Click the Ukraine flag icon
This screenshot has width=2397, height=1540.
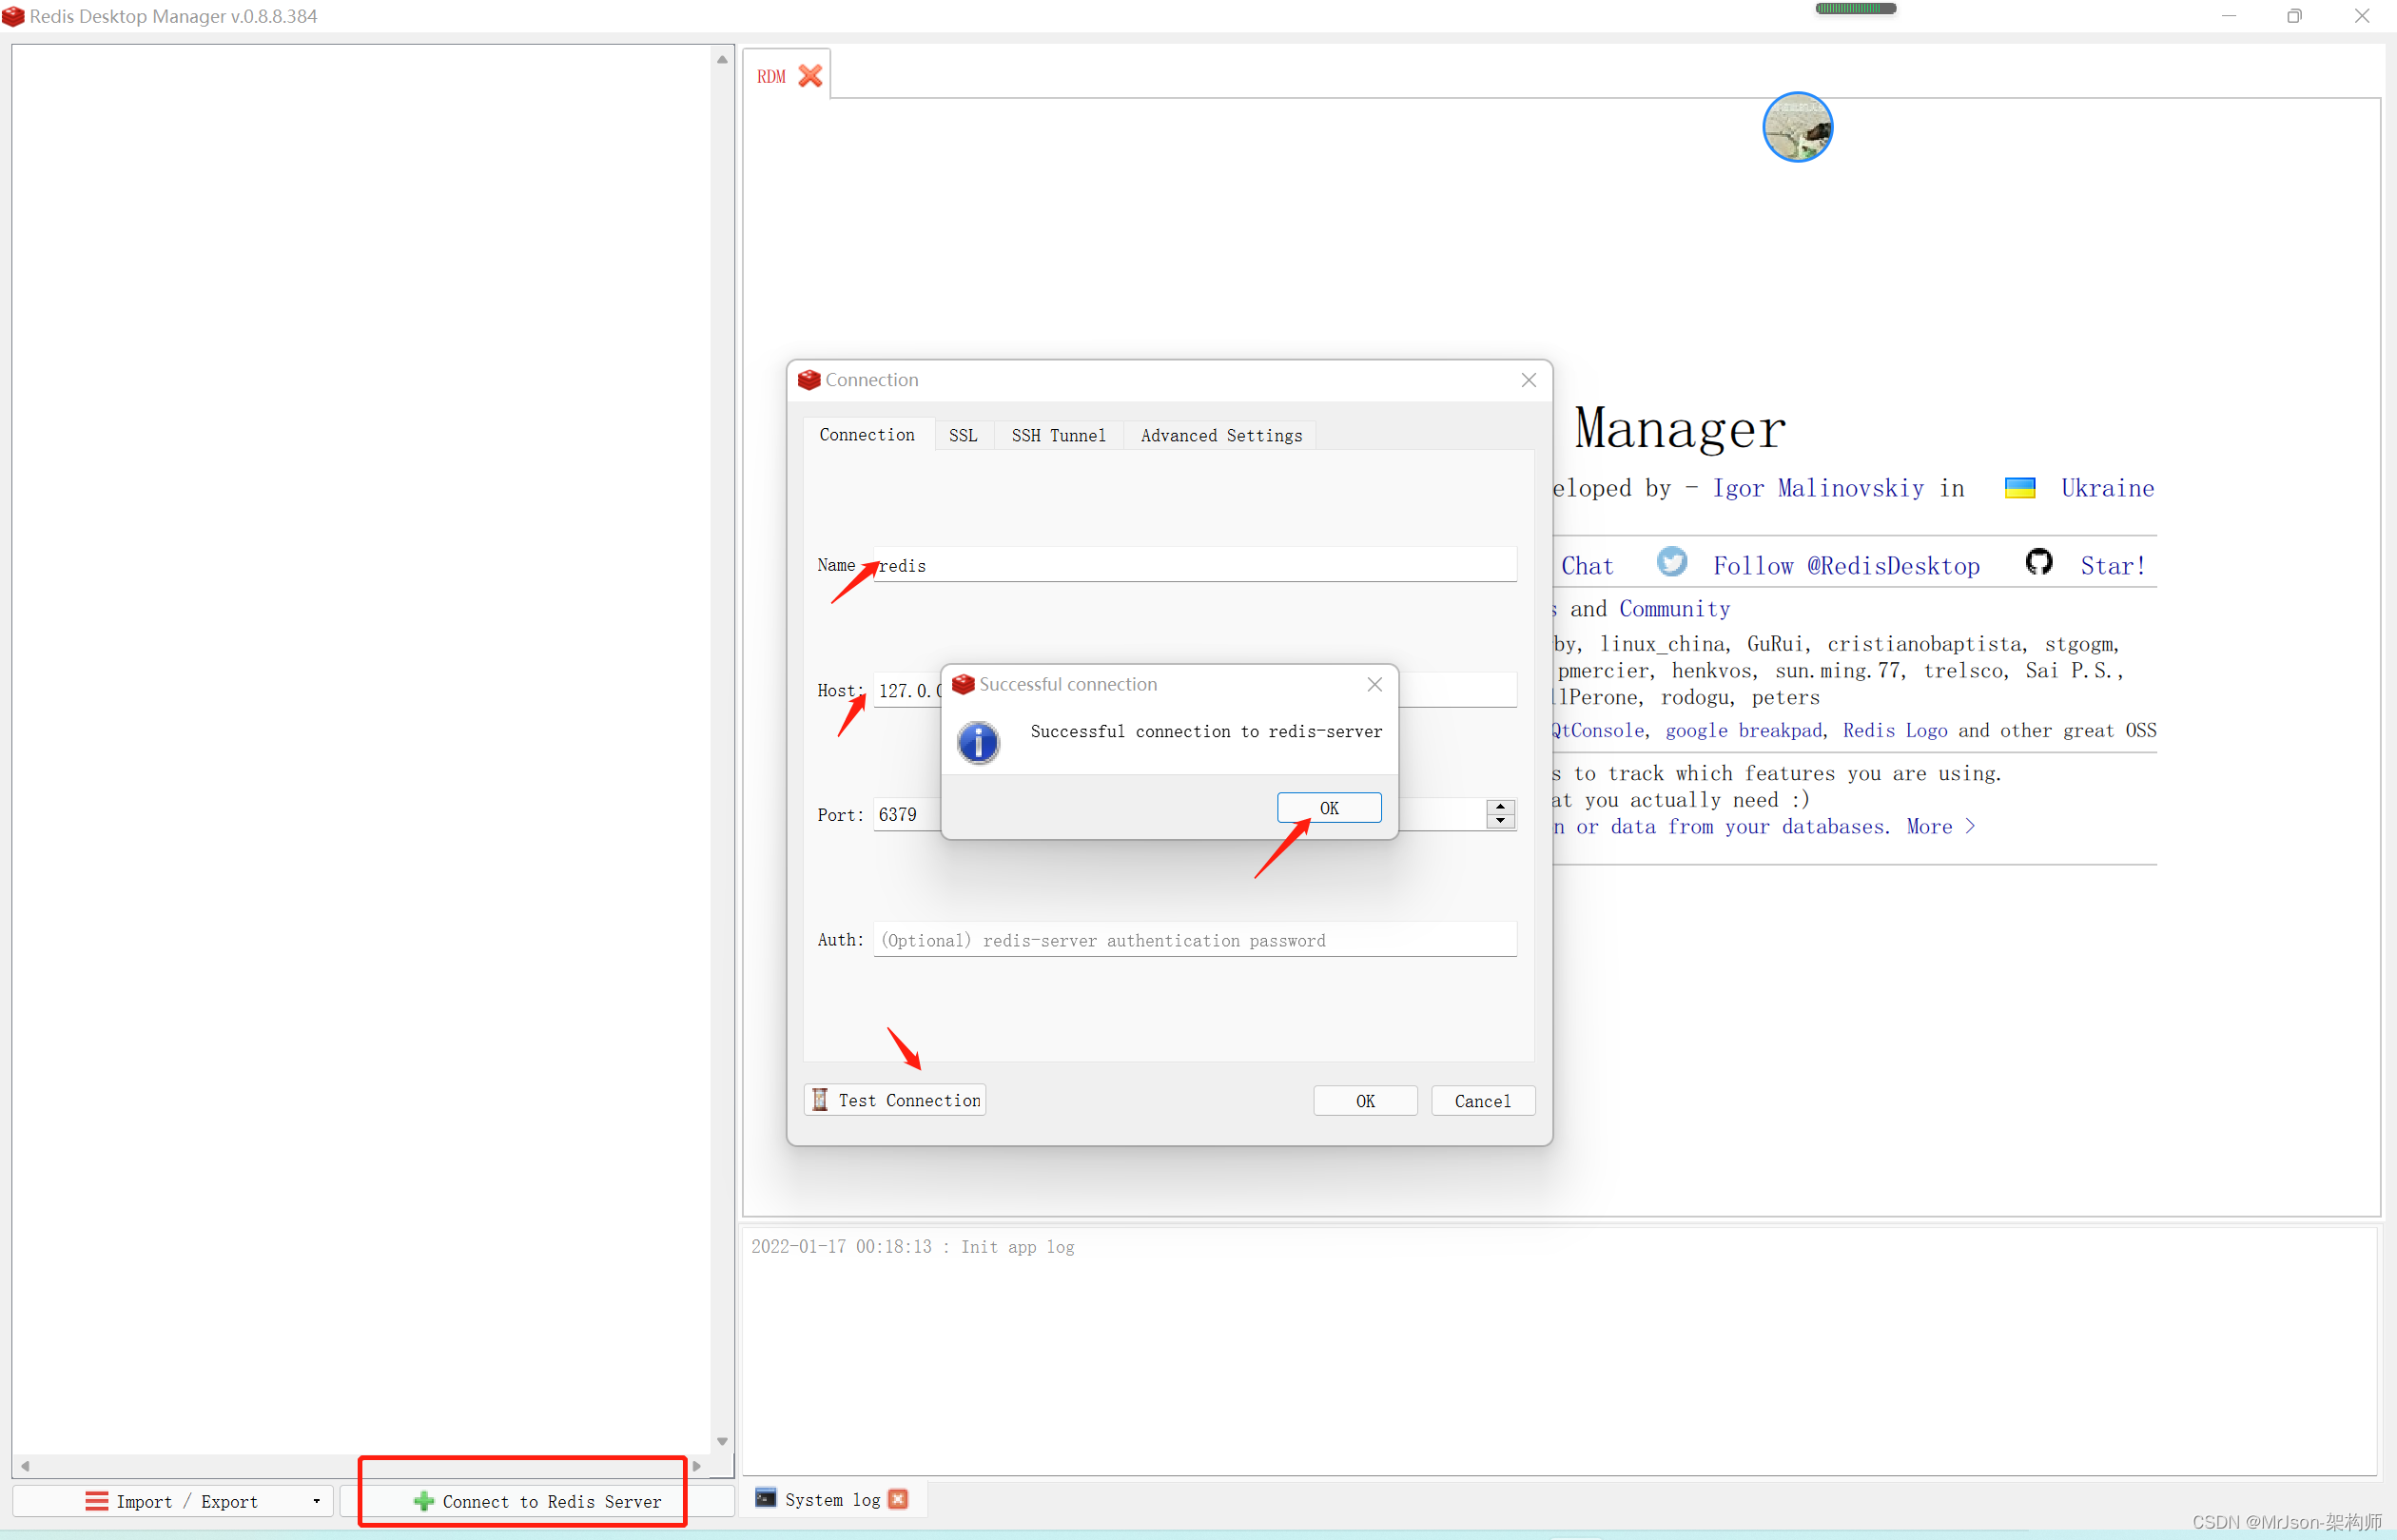pyautogui.click(x=2020, y=488)
